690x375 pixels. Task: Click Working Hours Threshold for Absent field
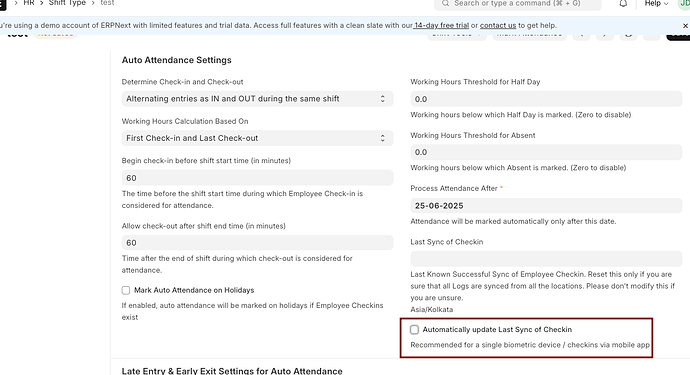(546, 152)
